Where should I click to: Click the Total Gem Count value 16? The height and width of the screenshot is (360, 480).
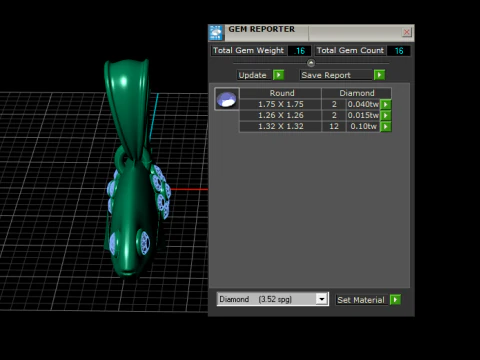(x=399, y=51)
